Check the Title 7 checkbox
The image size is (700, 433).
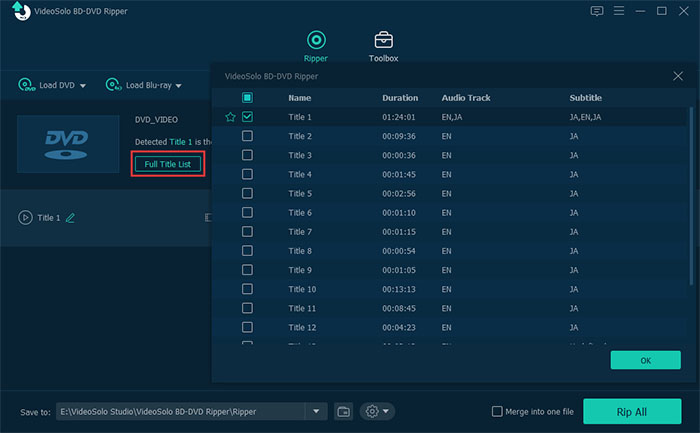pyautogui.click(x=247, y=232)
